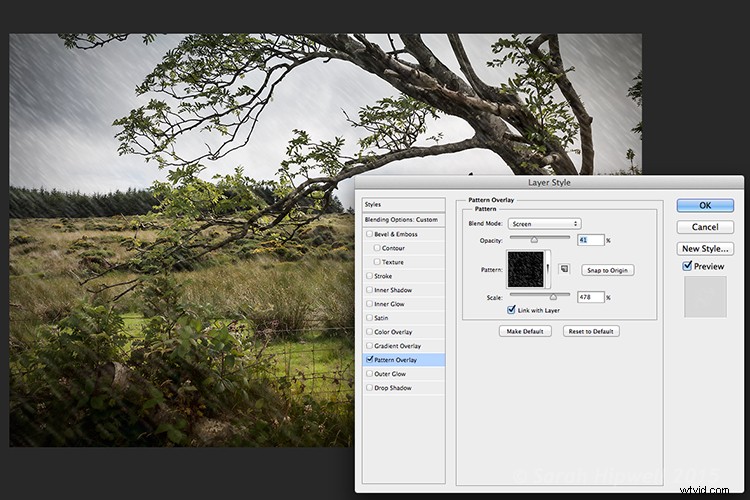Enable the Bevel & Emboss checkbox
Image resolution: width=750 pixels, height=500 pixels.
(x=369, y=234)
